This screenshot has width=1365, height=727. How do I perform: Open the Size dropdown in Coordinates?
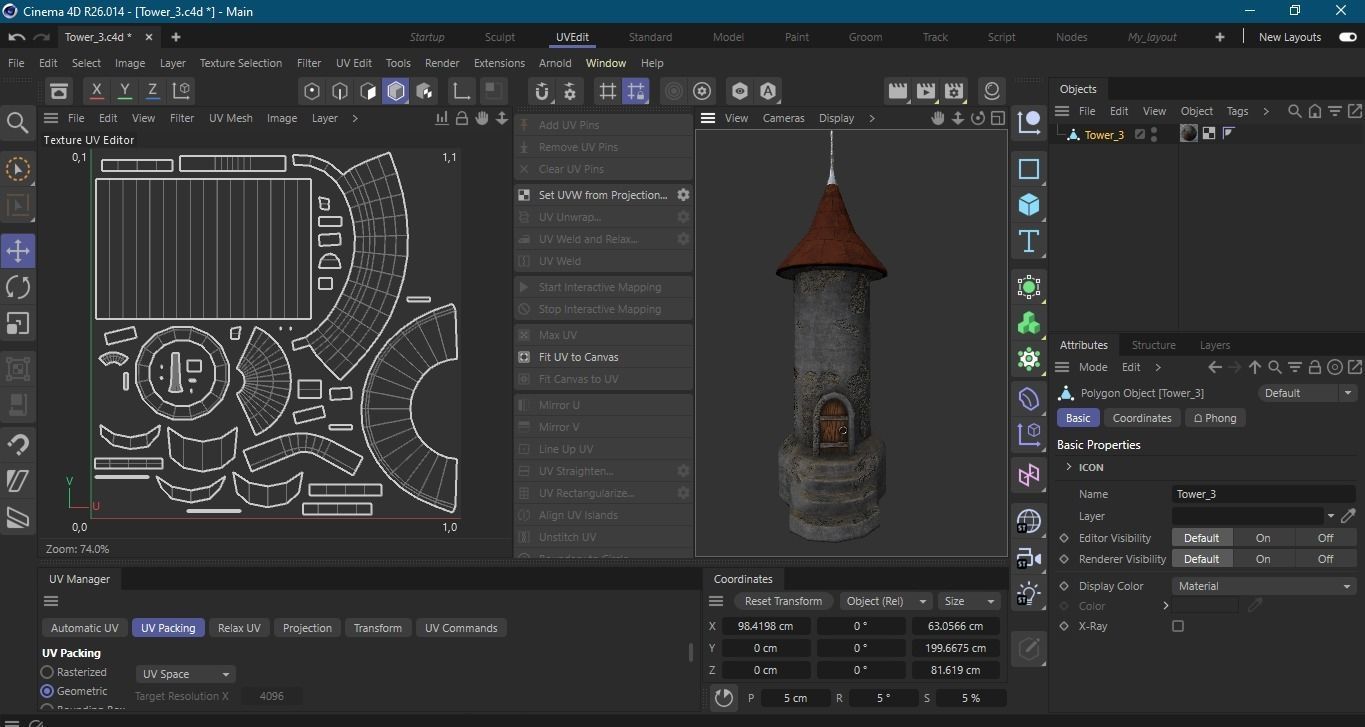tap(969, 601)
